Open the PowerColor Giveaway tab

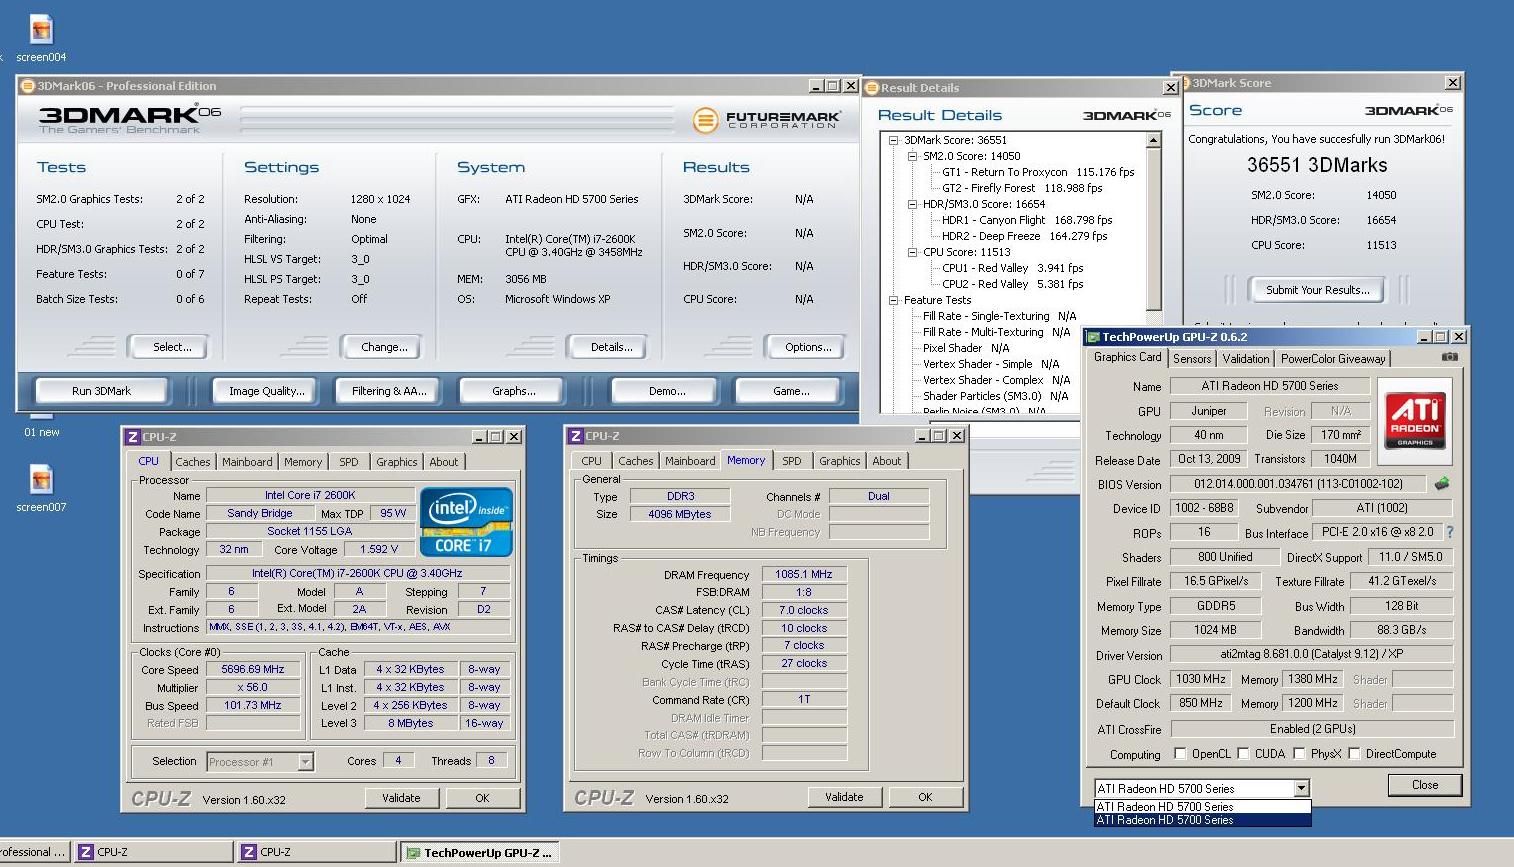click(x=1333, y=358)
